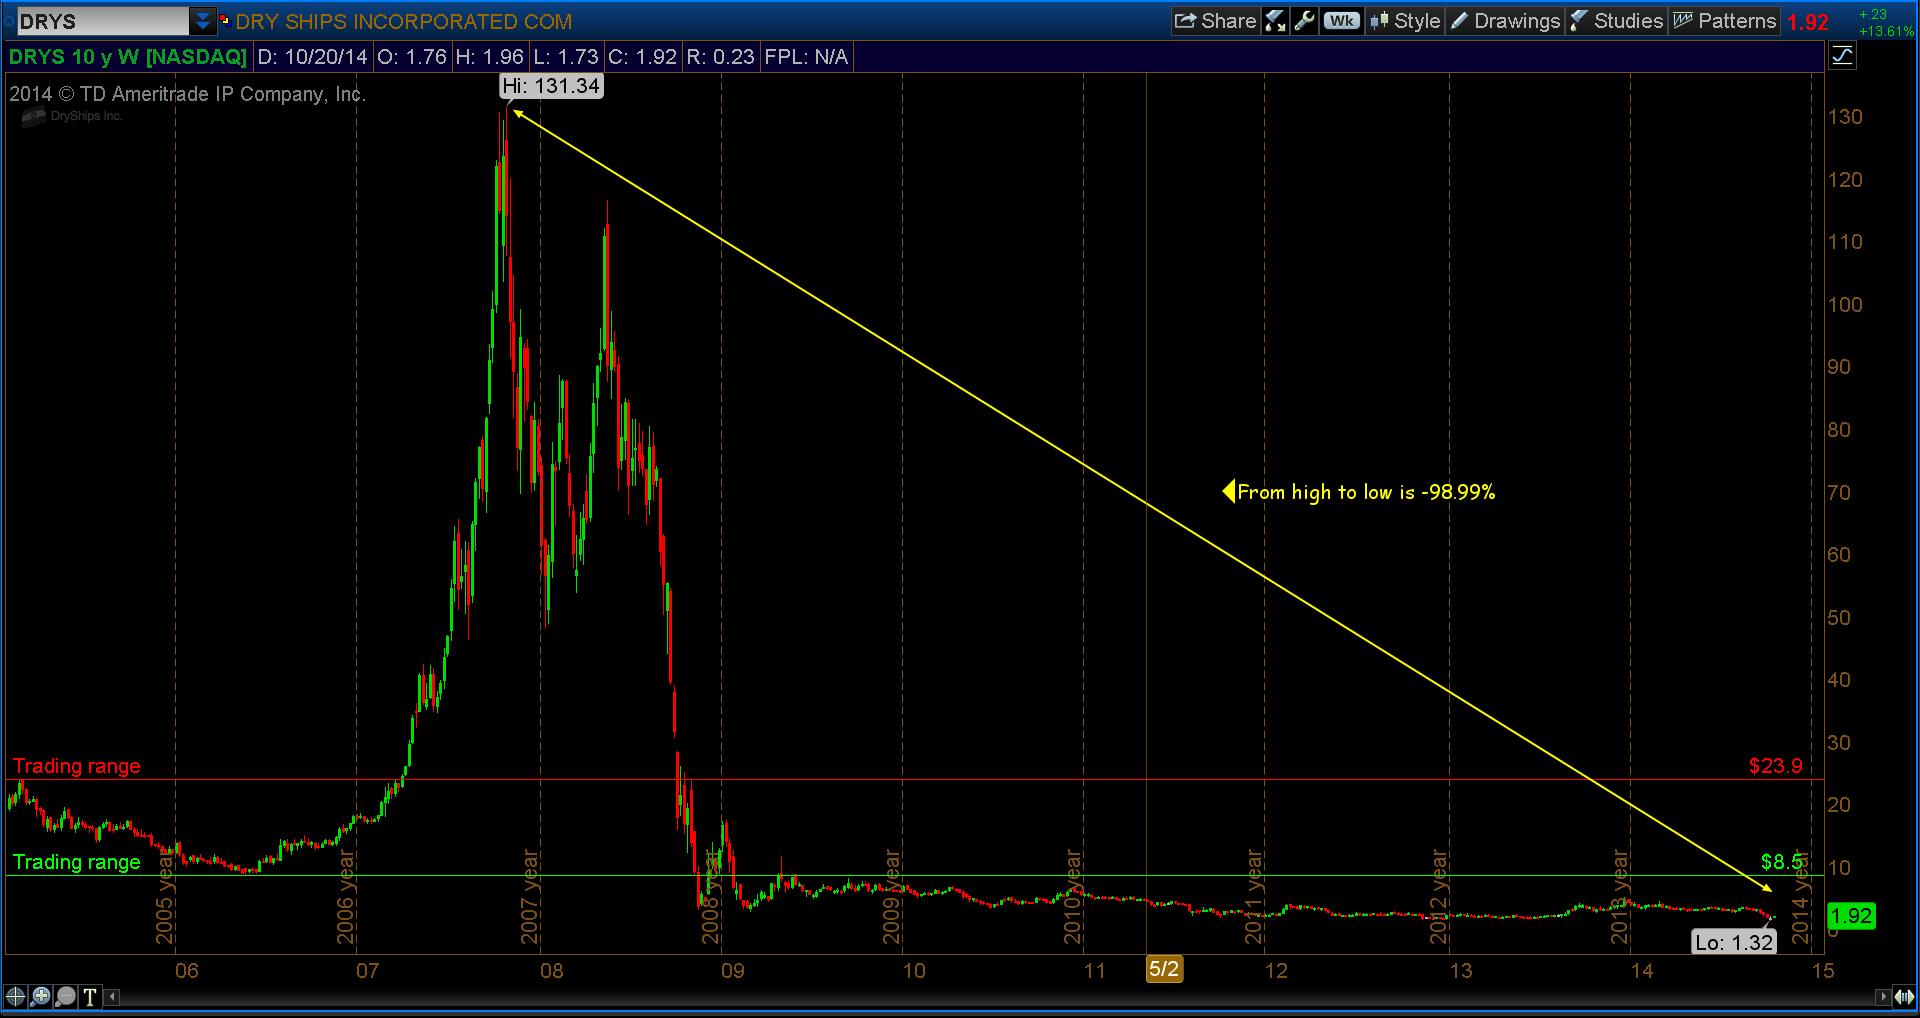1920x1018 pixels.
Task: Open the quick study flask icon
Action: [x=1275, y=21]
